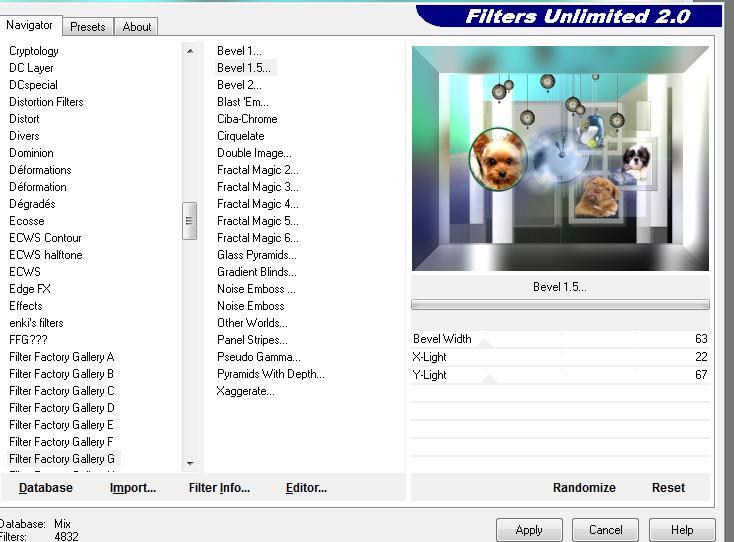Select the enki's filters category
The width and height of the screenshot is (734, 542).
point(36,323)
